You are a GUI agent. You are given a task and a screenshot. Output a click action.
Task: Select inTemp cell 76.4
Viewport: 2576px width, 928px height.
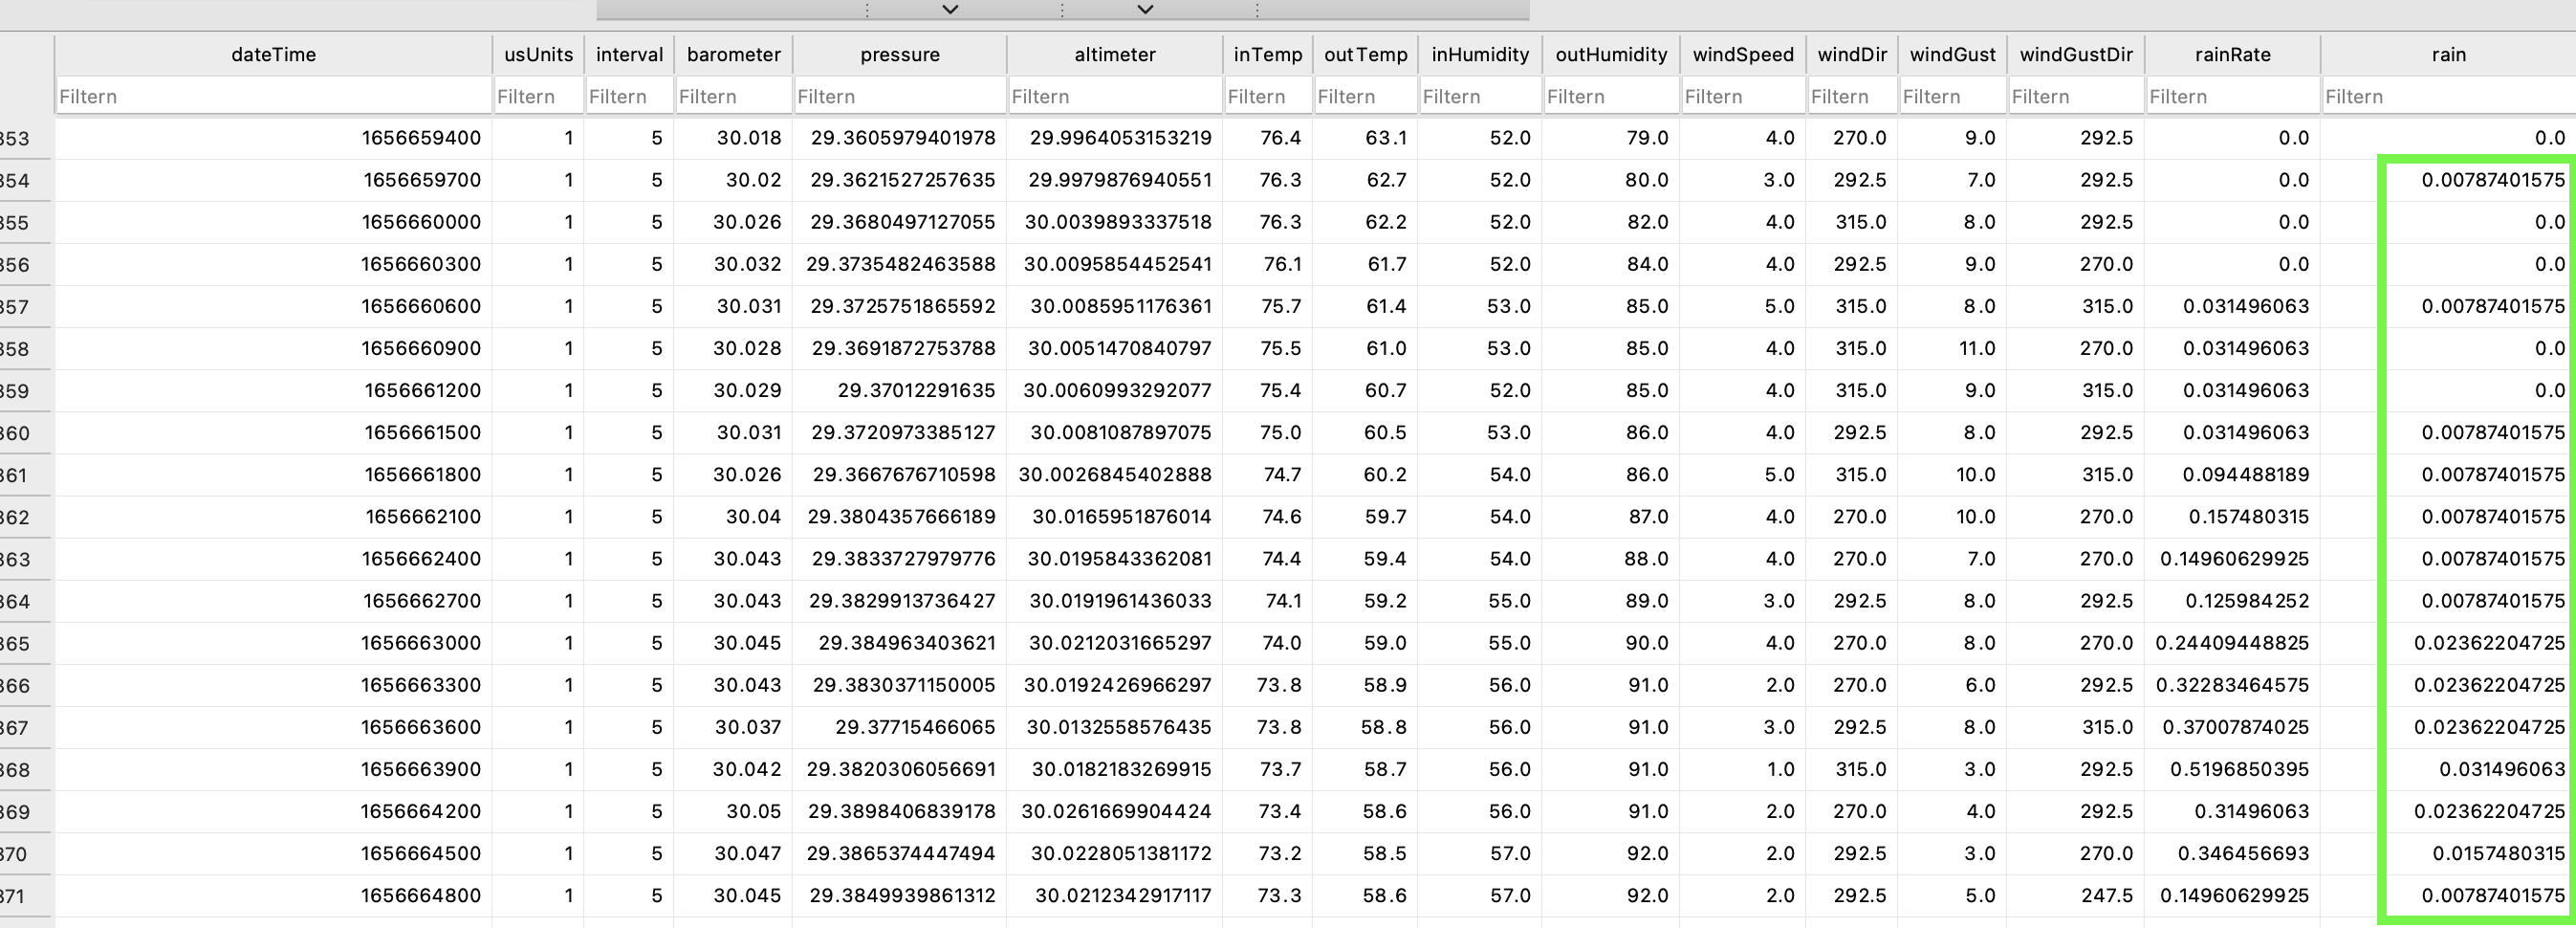pyautogui.click(x=1268, y=138)
